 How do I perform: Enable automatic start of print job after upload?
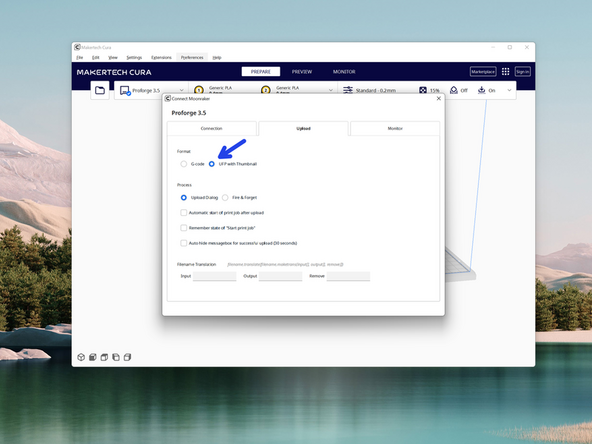tap(183, 213)
